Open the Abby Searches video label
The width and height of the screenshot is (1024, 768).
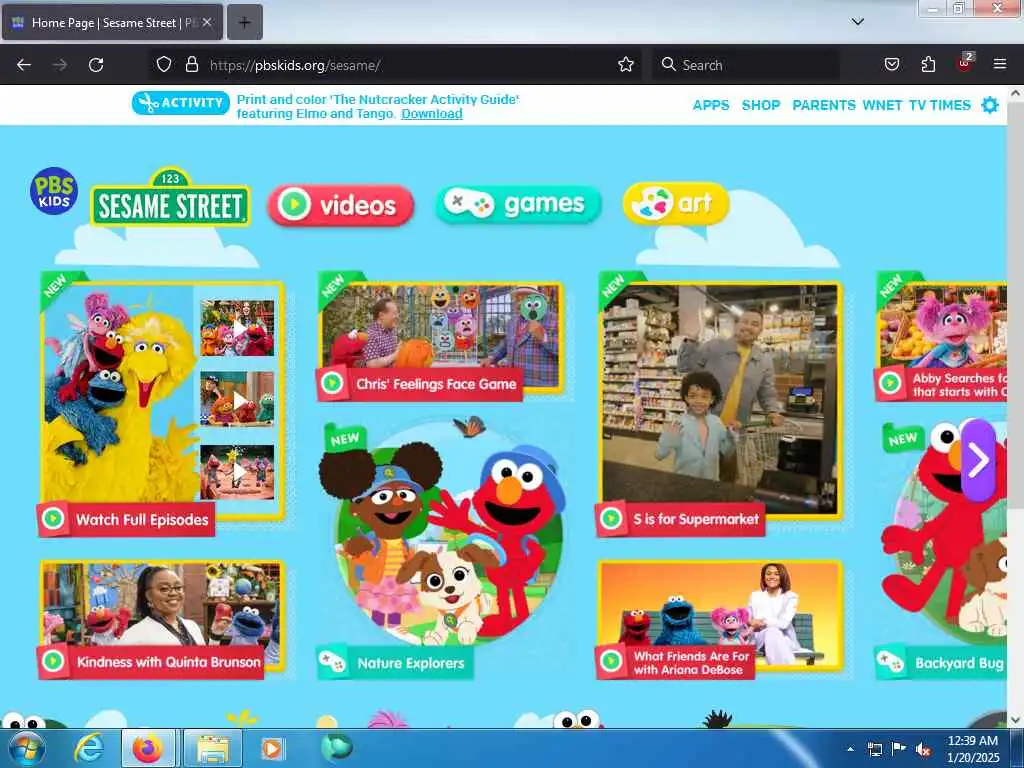tap(957, 385)
